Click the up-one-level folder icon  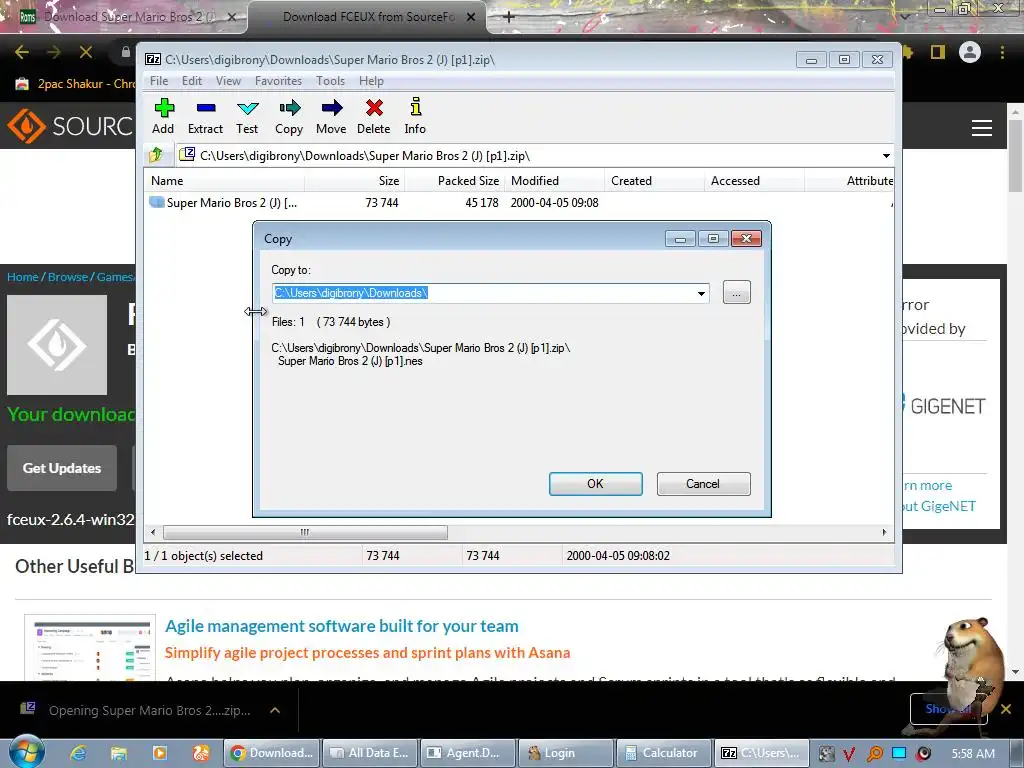coord(156,155)
